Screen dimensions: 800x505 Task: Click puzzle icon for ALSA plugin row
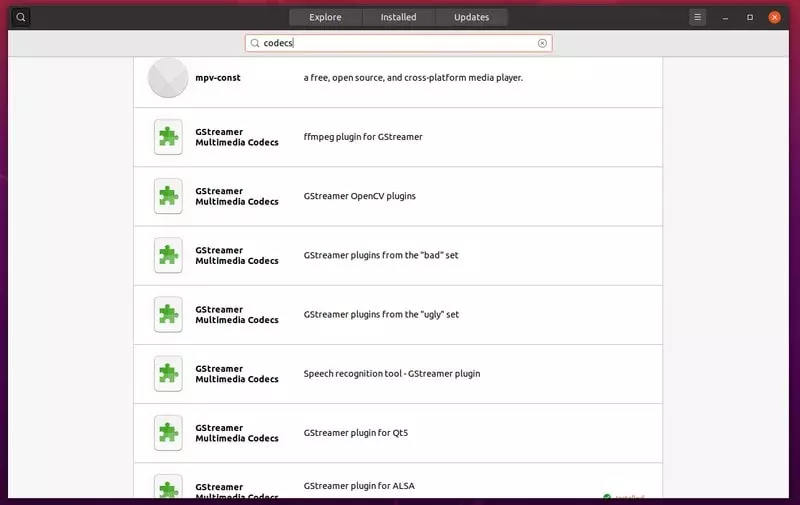168,486
